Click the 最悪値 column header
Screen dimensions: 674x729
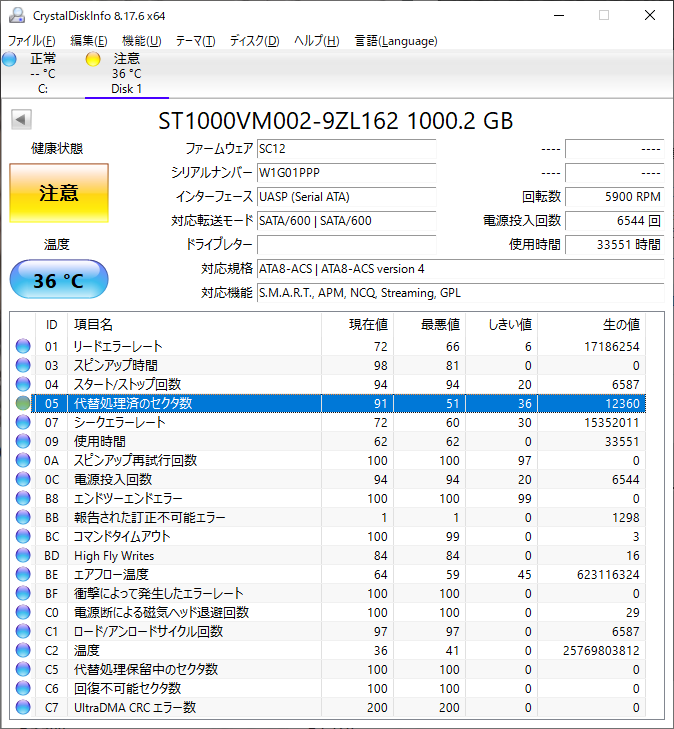point(430,325)
